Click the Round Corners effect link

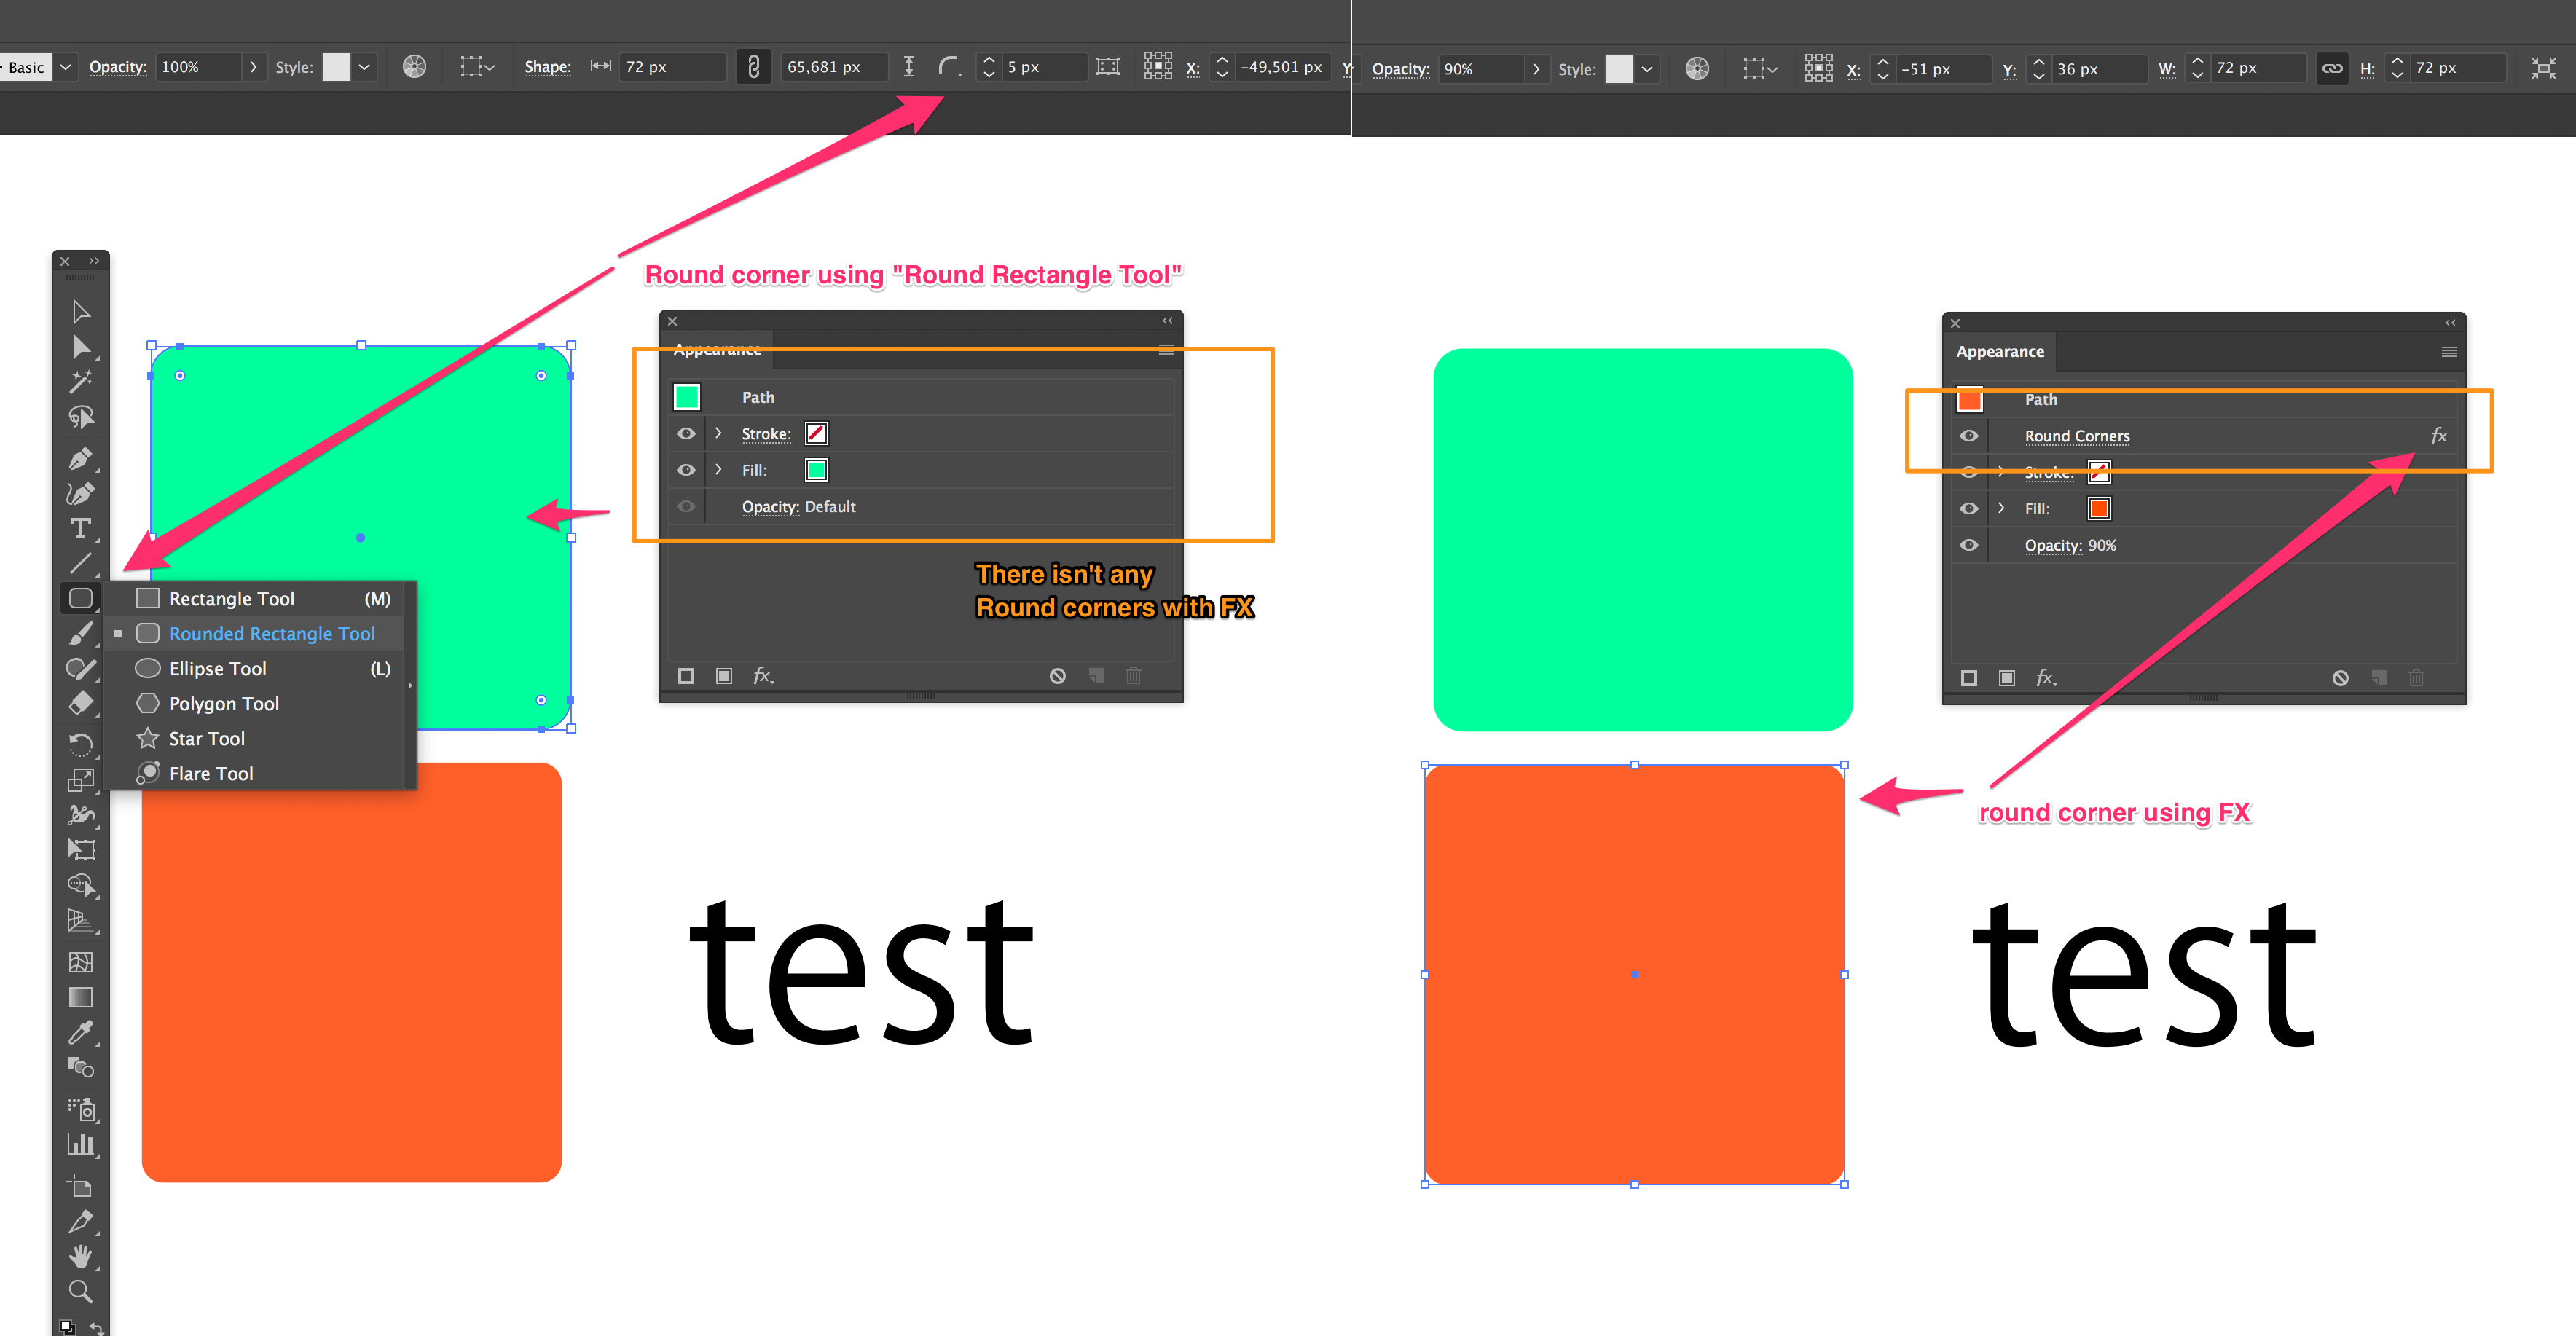pyautogui.click(x=2076, y=436)
